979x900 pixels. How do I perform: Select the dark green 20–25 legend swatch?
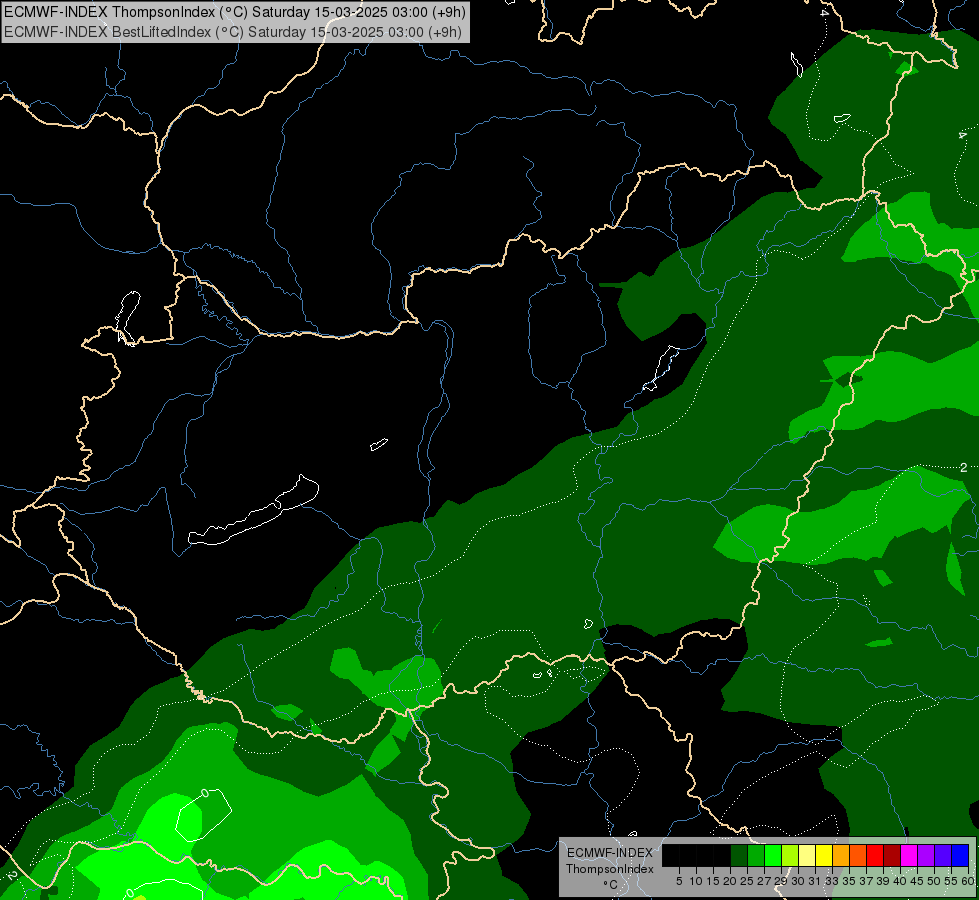(x=739, y=855)
